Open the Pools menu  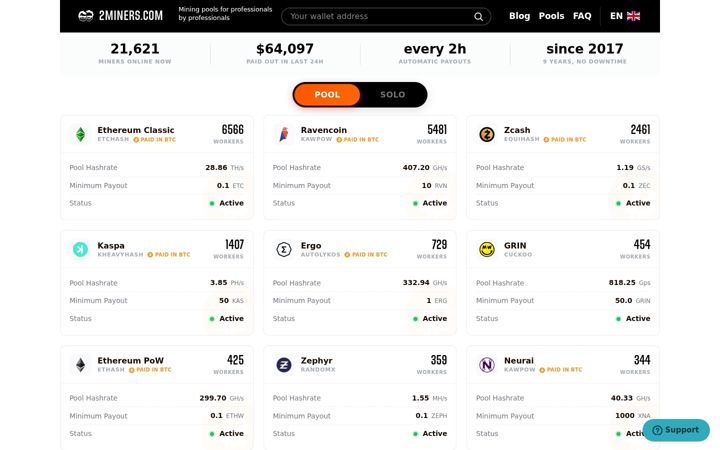pyautogui.click(x=551, y=16)
